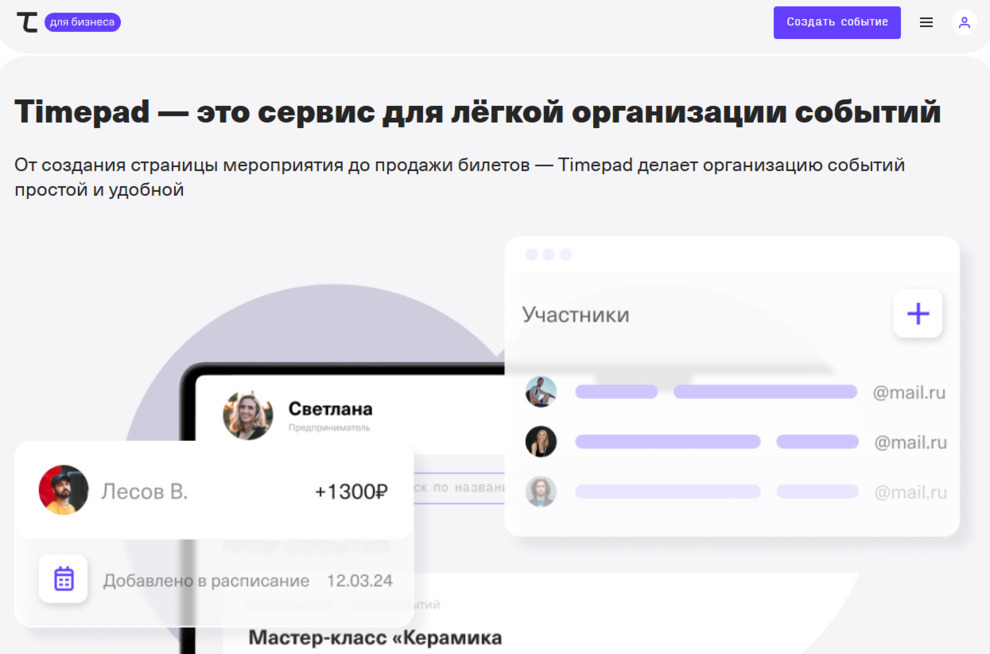Click the first @mail.ru email label
This screenshot has width=990, height=654.
tap(910, 392)
